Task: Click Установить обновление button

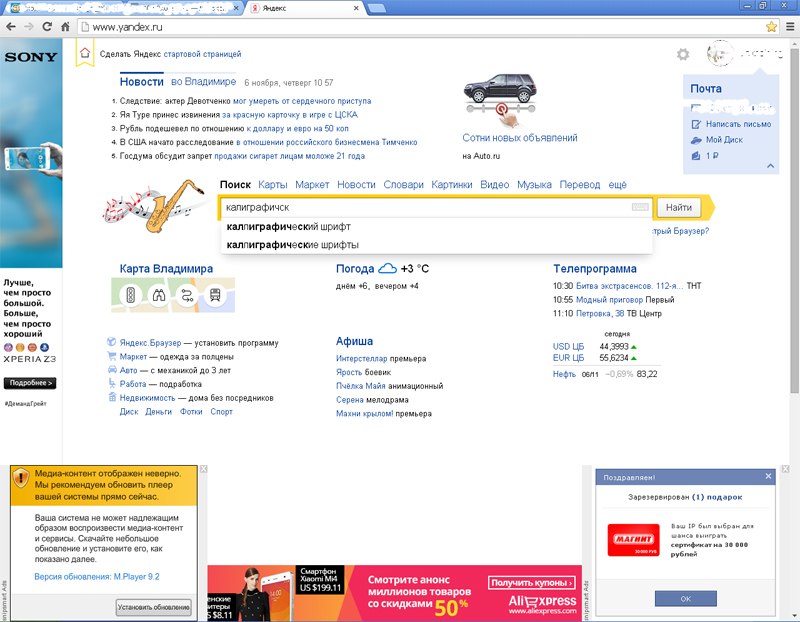Action: [x=154, y=607]
